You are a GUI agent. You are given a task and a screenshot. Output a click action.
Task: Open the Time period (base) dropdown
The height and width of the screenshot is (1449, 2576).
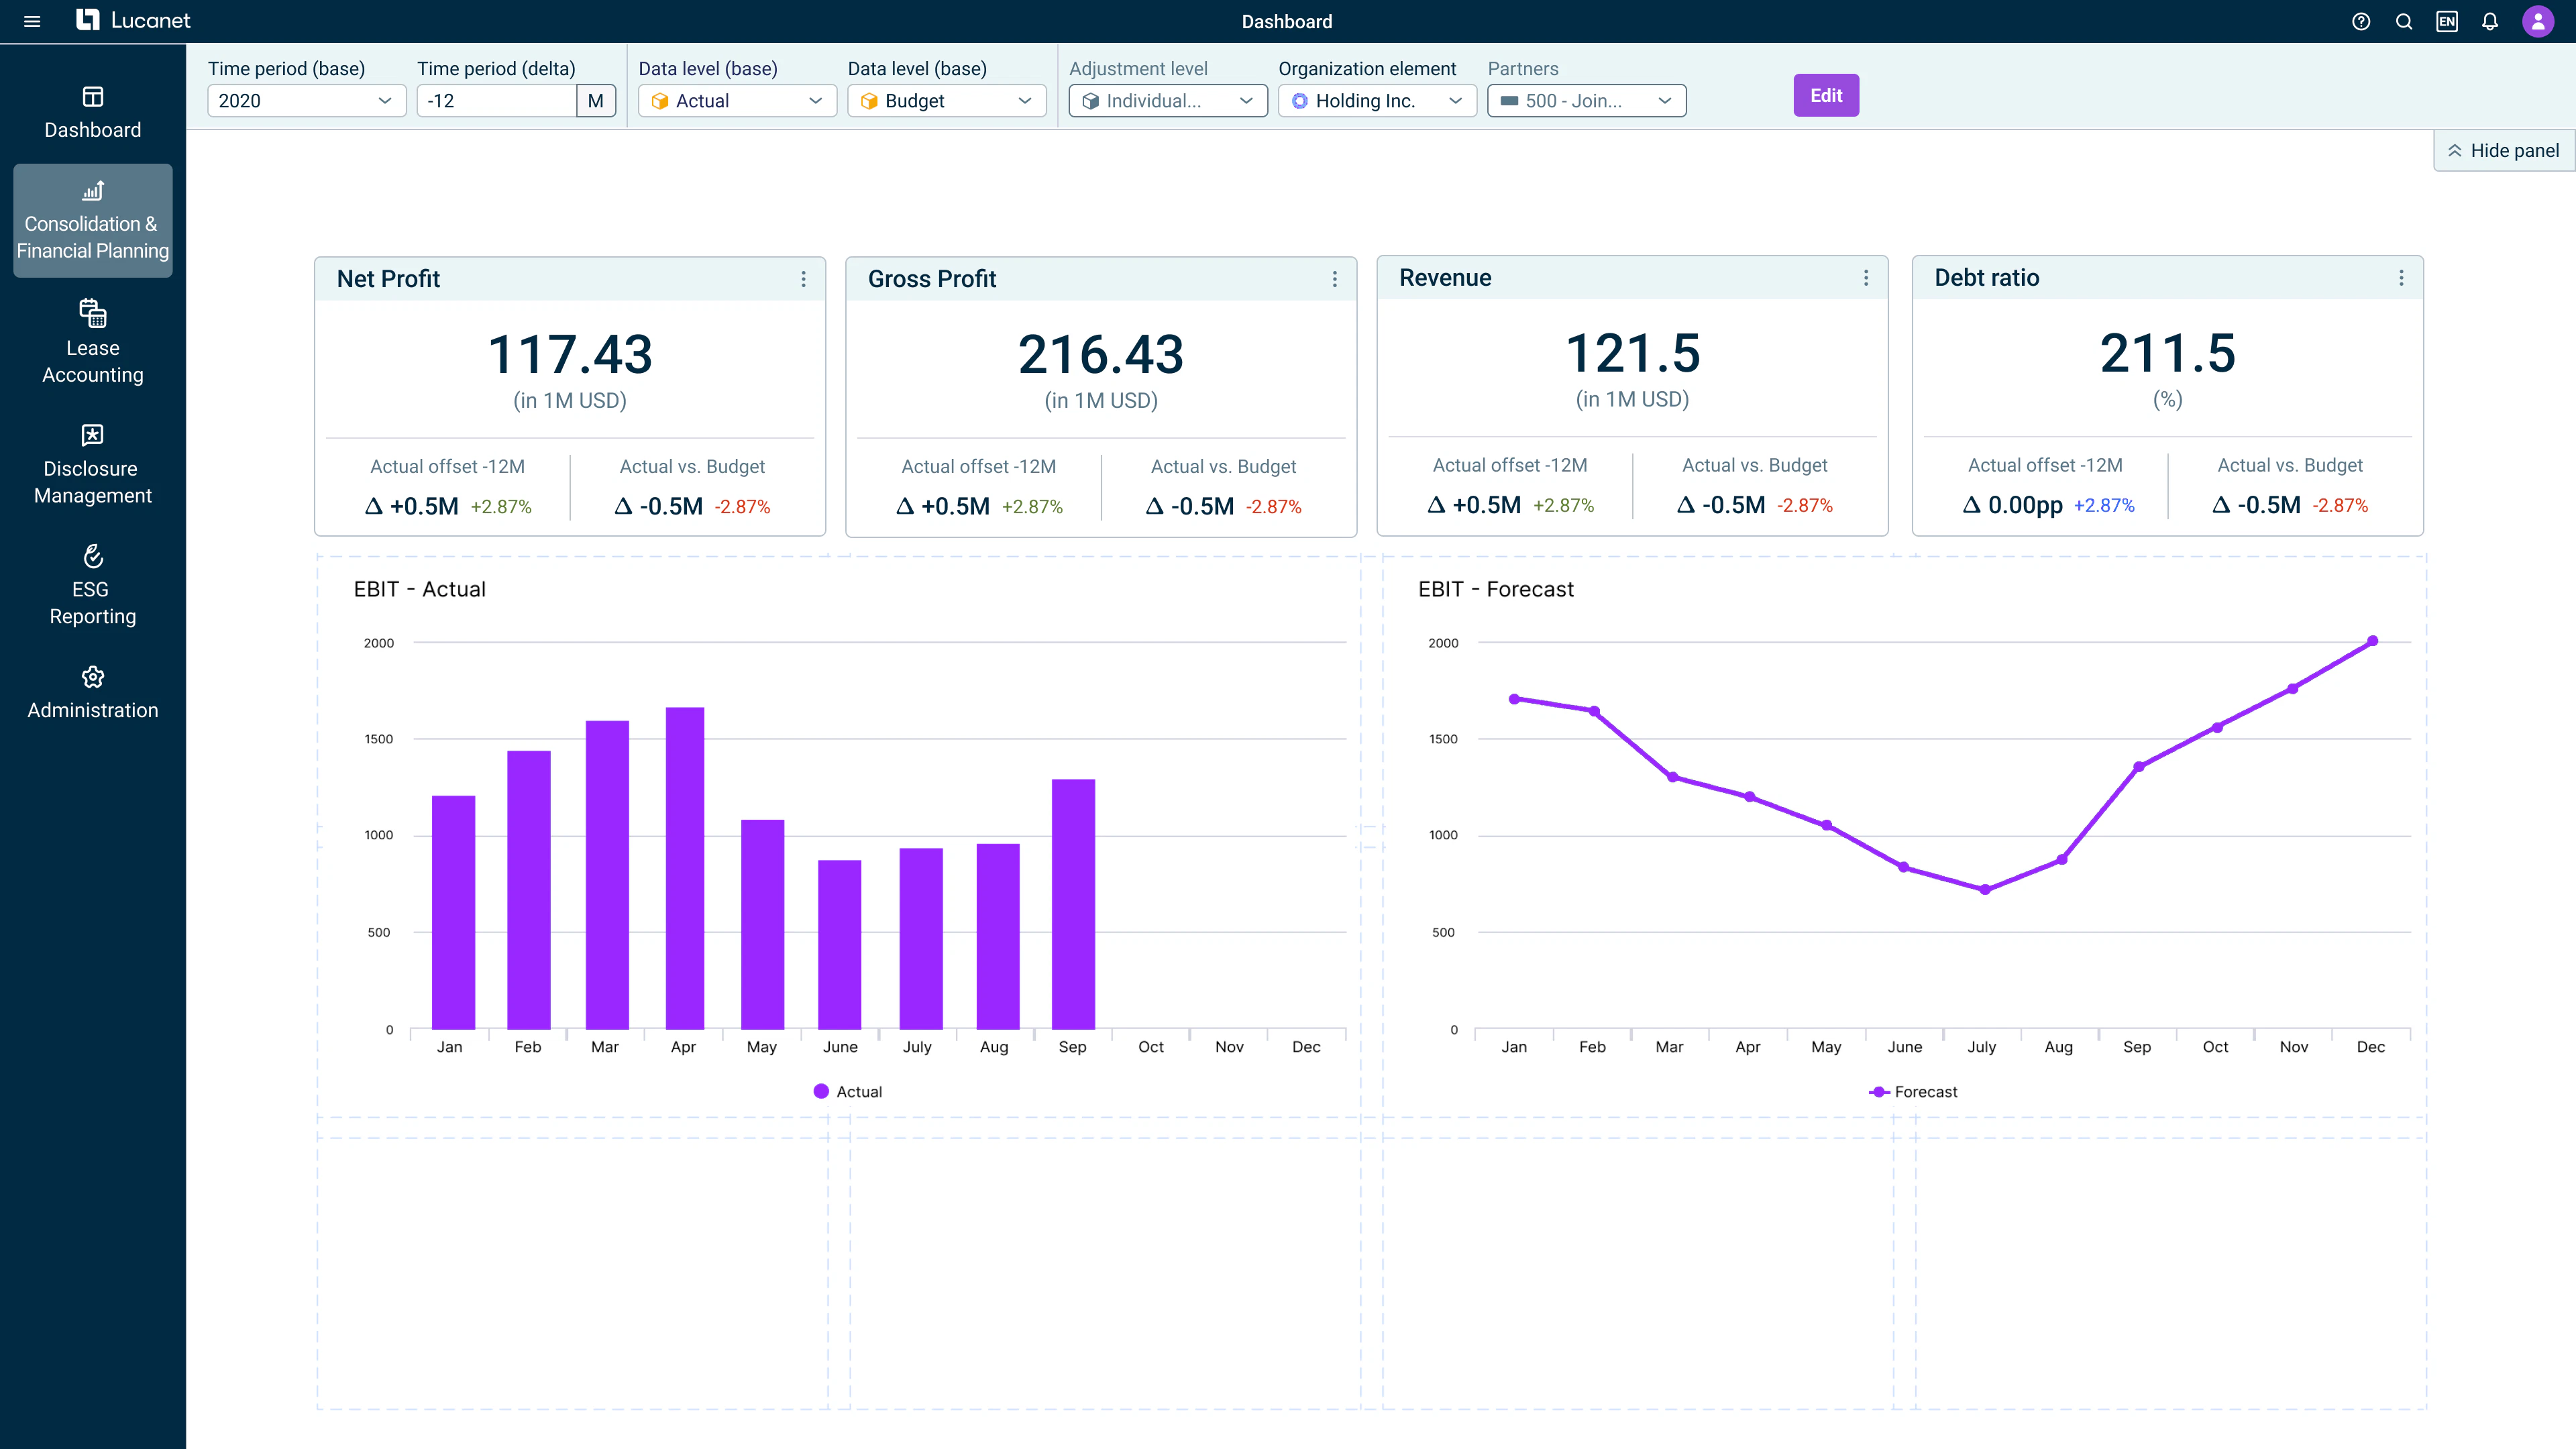[306, 100]
